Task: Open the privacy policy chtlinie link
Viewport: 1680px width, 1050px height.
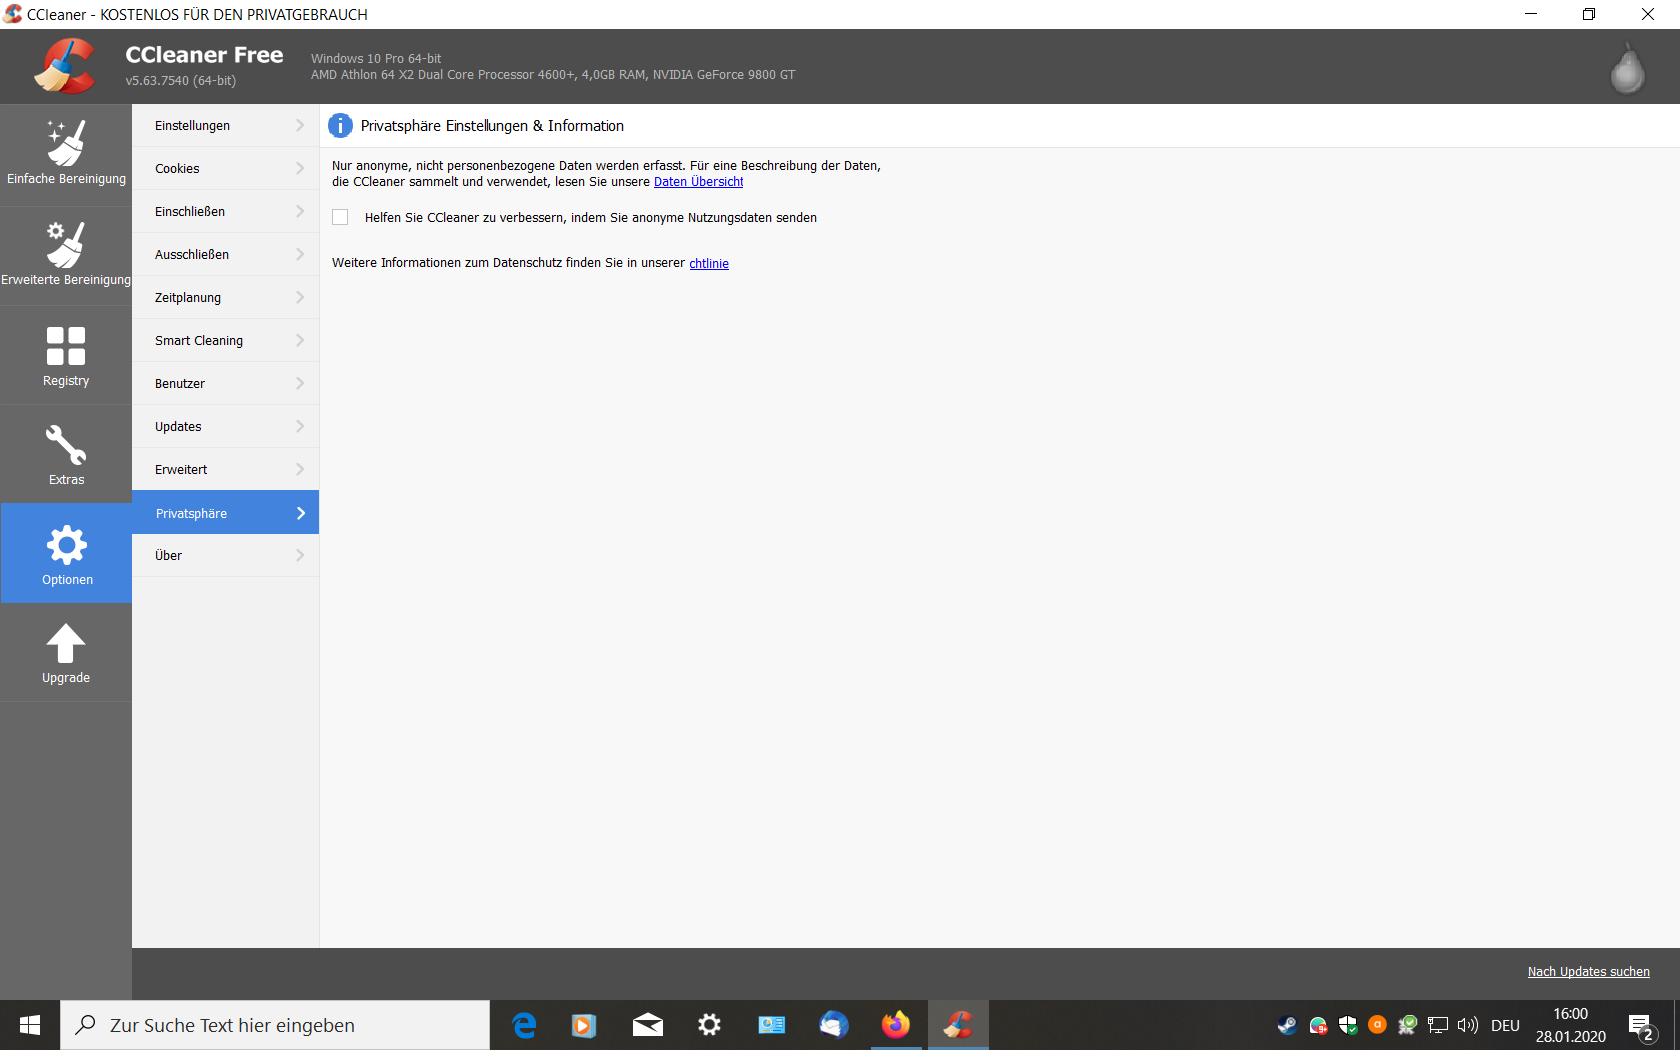Action: click(x=709, y=264)
